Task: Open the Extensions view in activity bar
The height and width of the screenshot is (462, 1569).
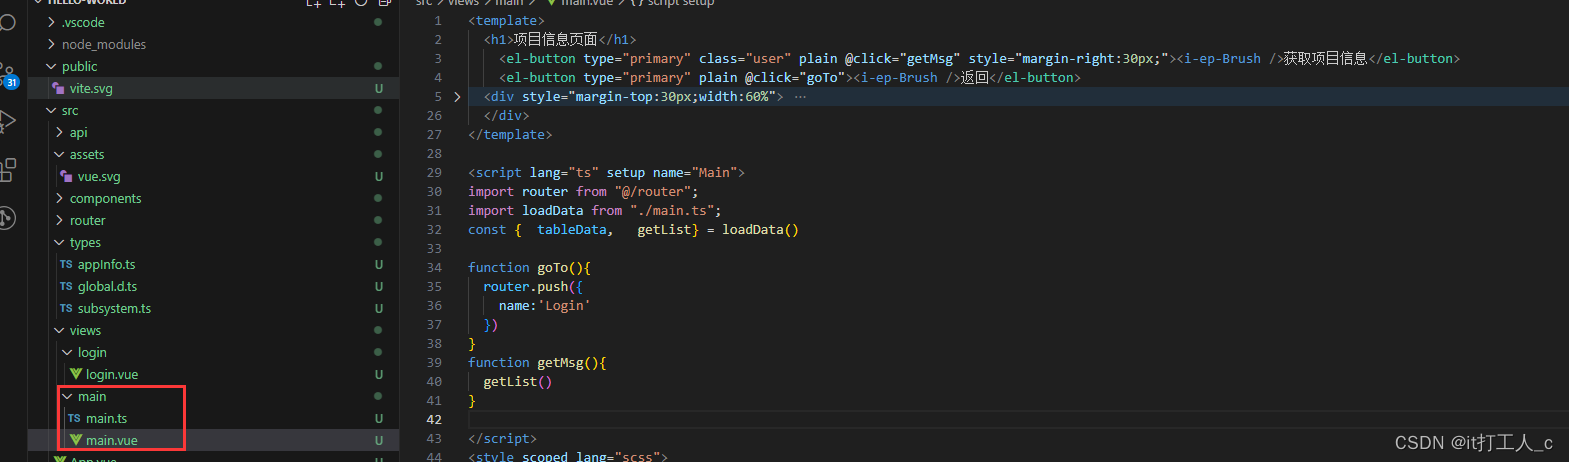Action: pyautogui.click(x=7, y=169)
